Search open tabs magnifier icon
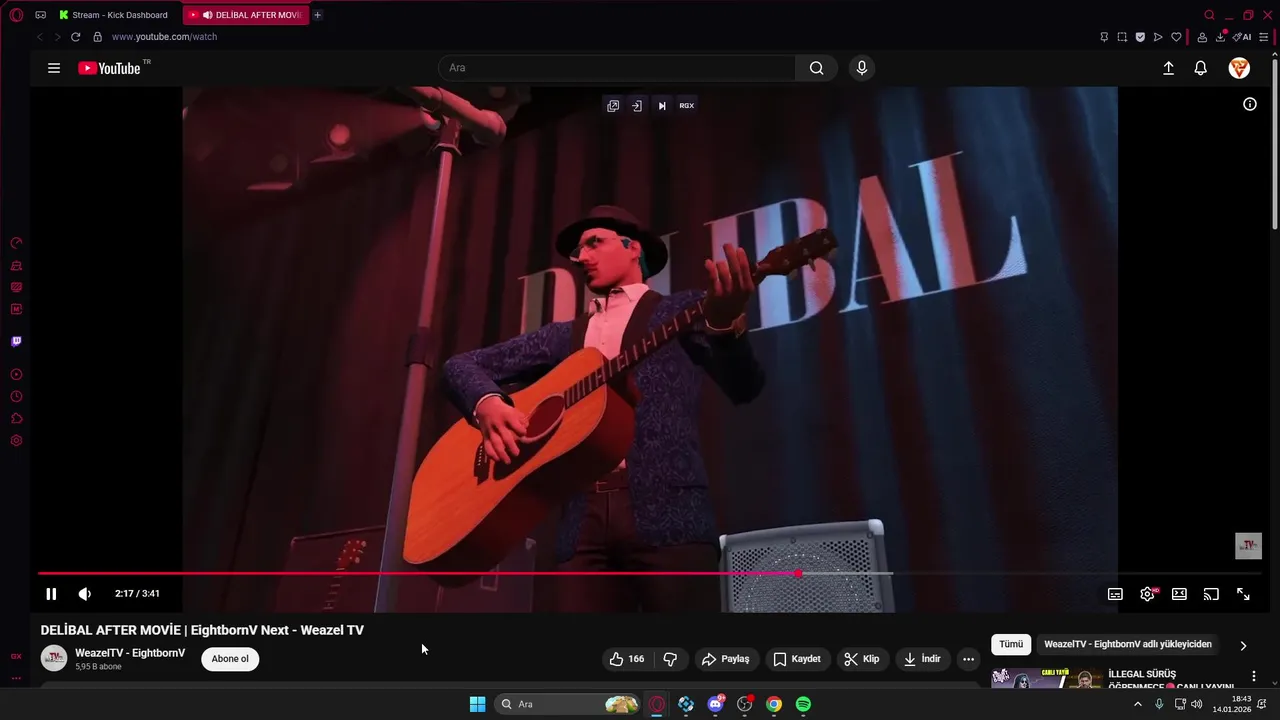Image resolution: width=1280 pixels, height=720 pixels. pos(1209,15)
